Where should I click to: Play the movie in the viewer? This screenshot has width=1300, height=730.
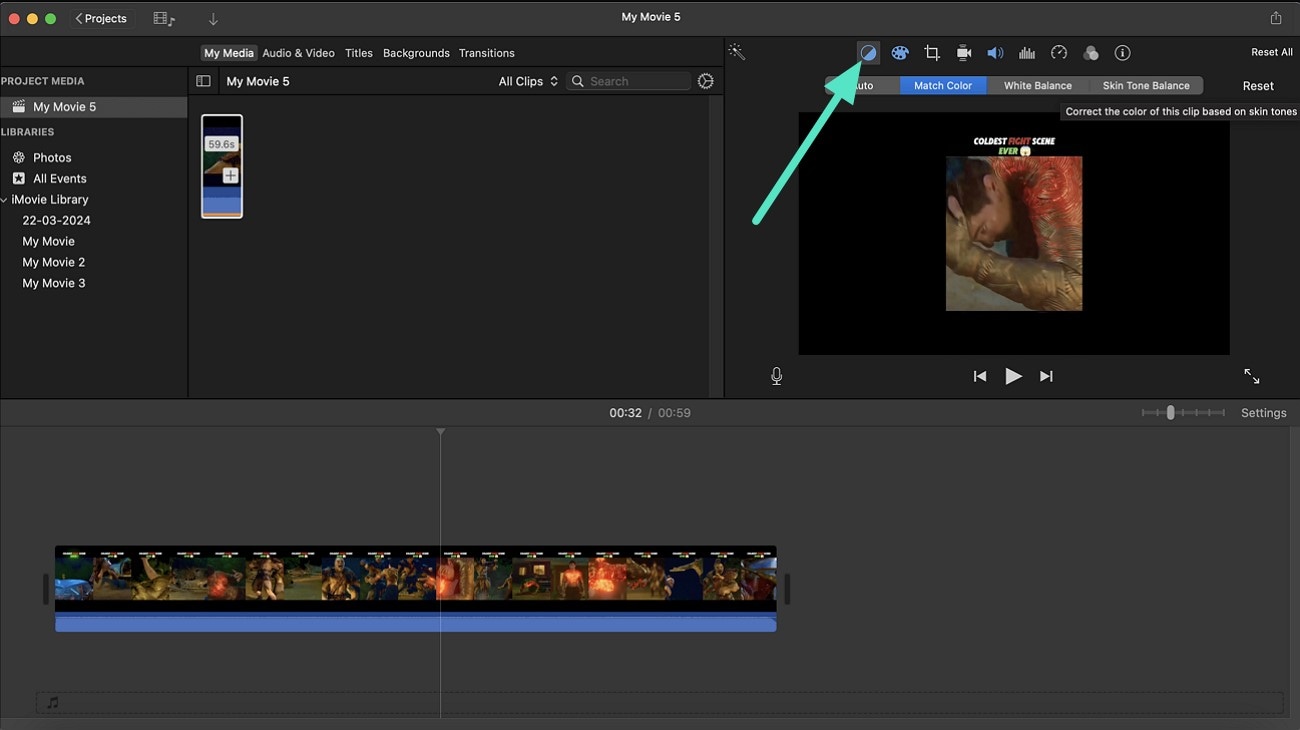tap(1013, 376)
